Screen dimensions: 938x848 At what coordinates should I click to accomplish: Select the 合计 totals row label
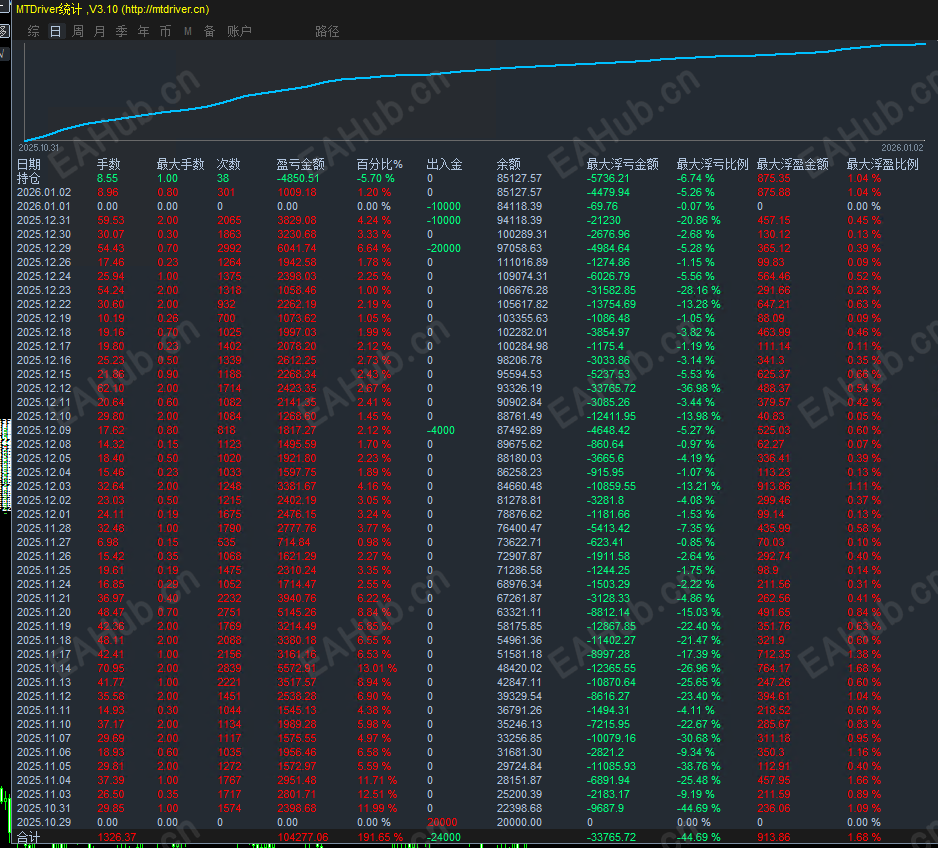(x=29, y=837)
